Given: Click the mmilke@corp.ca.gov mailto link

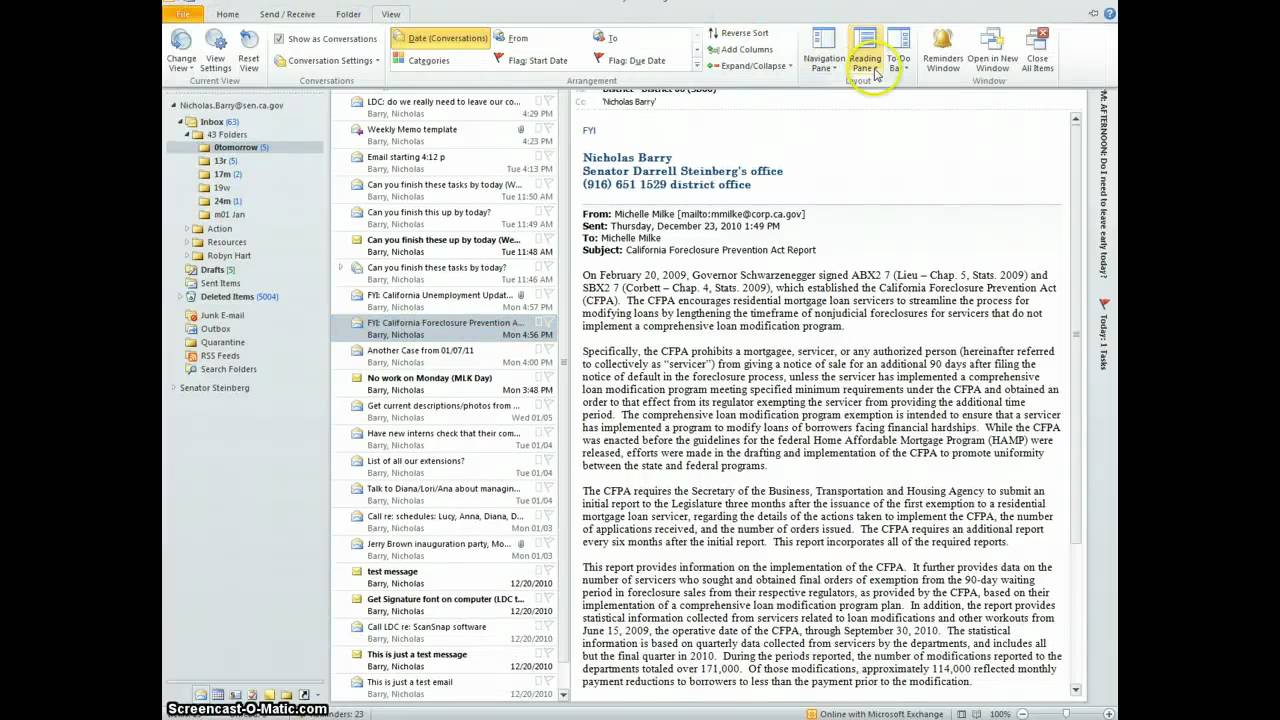Looking at the screenshot, I should pos(741,214).
